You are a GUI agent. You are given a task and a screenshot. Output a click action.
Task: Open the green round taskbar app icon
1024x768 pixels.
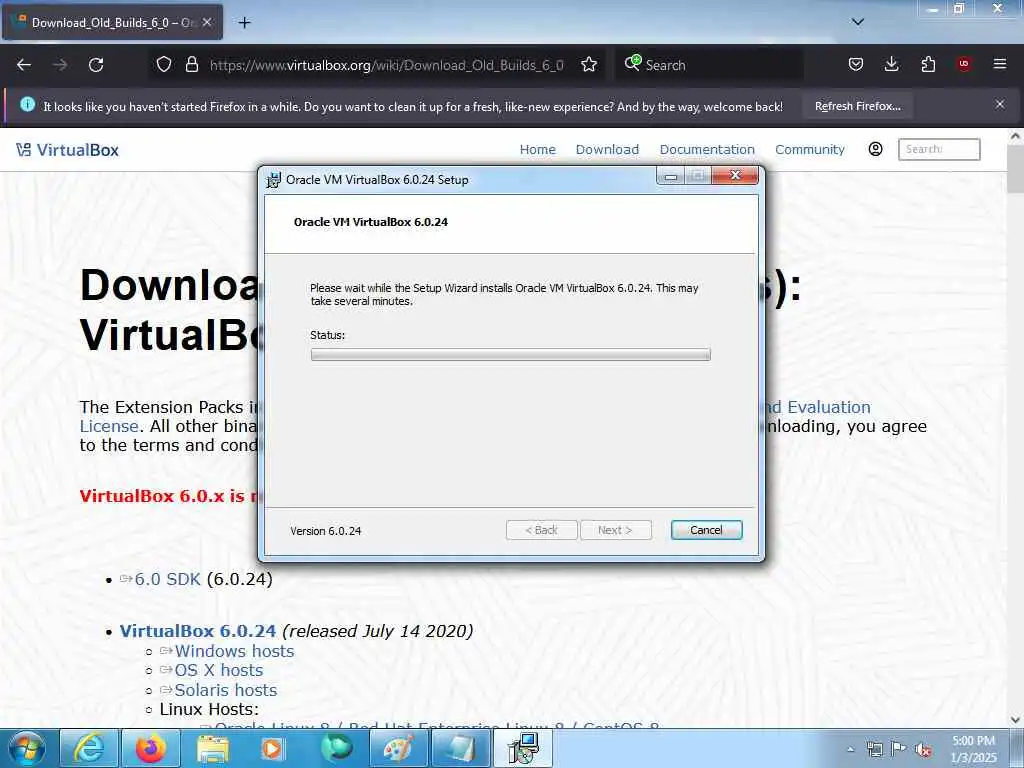click(x=336, y=748)
